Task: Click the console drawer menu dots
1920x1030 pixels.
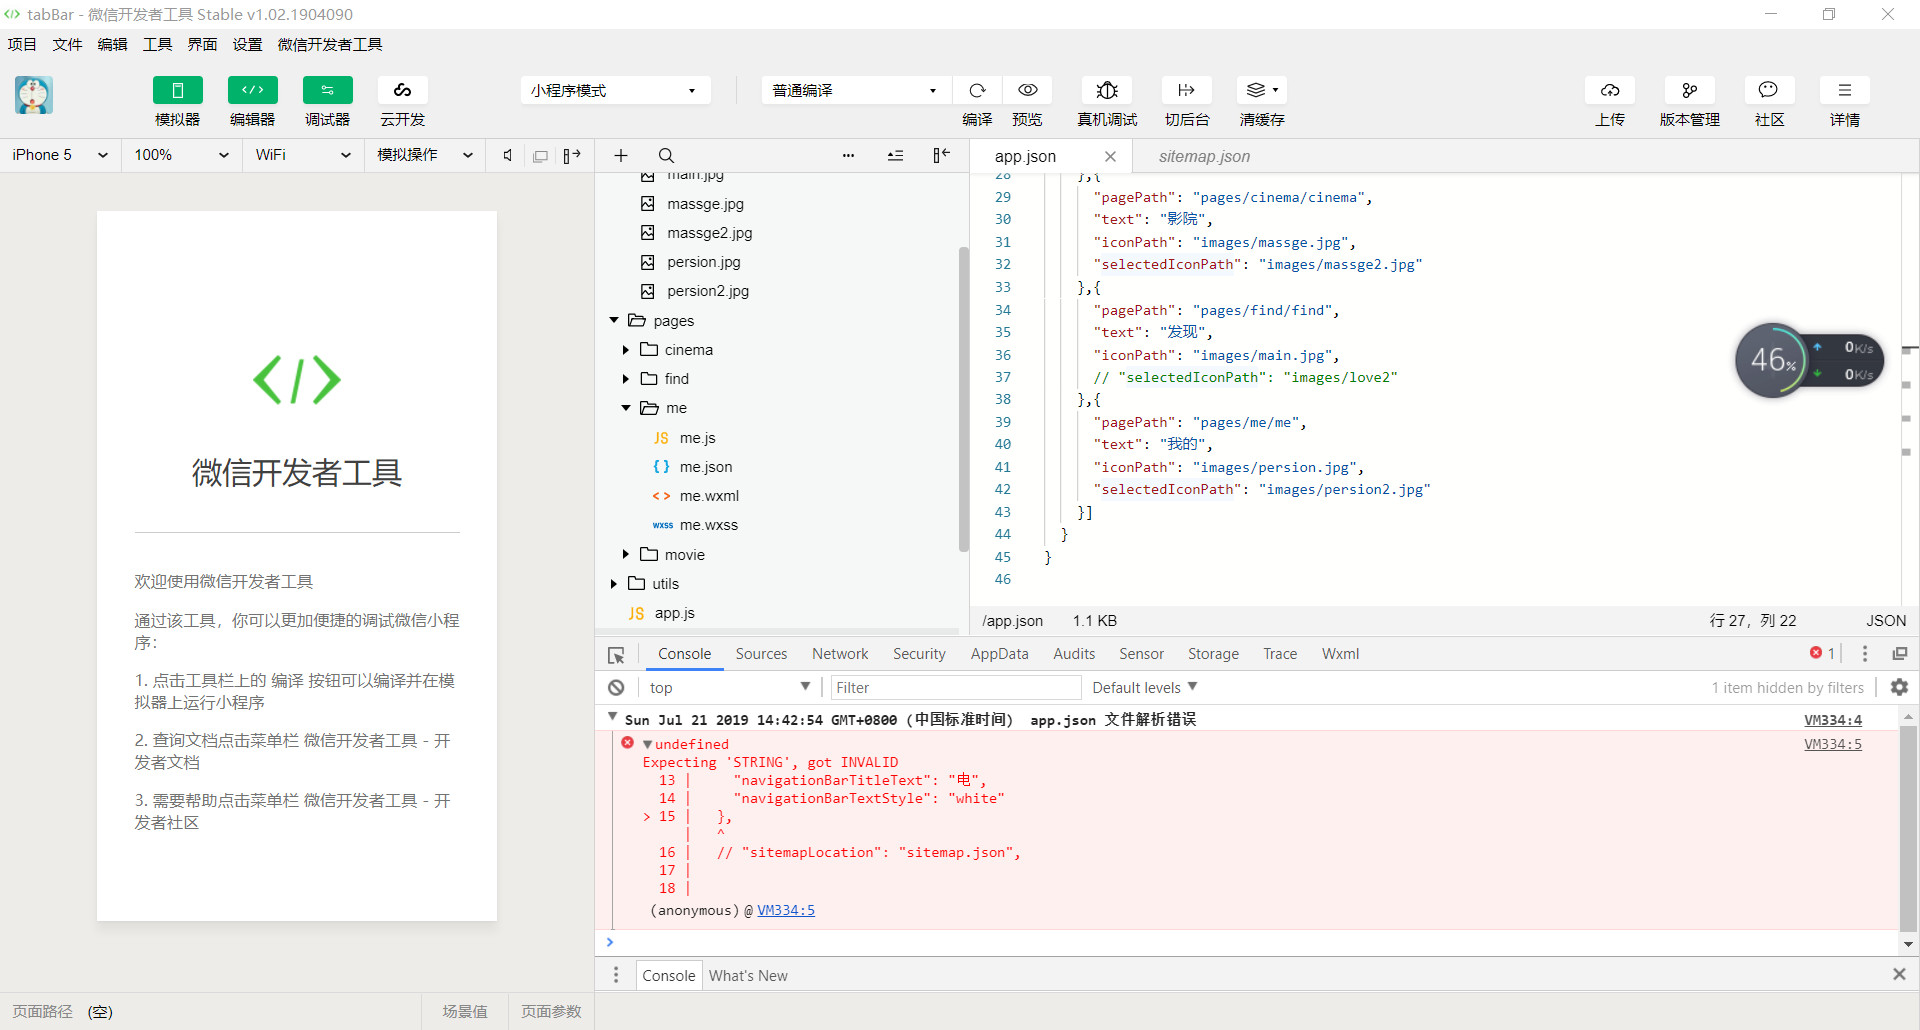Action: pyautogui.click(x=616, y=975)
